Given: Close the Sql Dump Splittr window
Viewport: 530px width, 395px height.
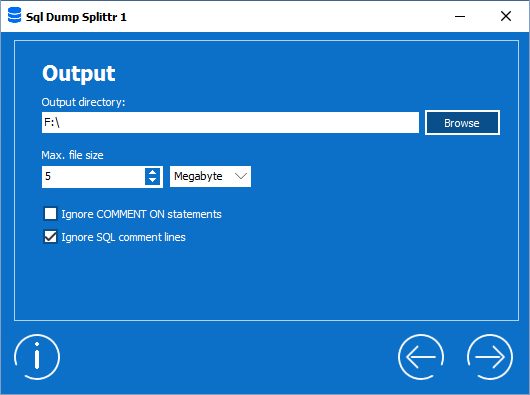Looking at the screenshot, I should (x=506, y=16).
